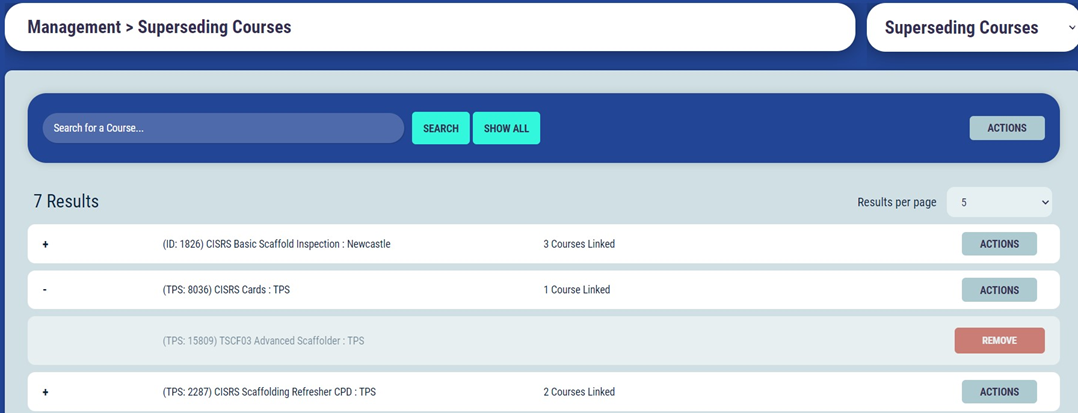
Task: Collapse the CISRS Cards row
Action: tap(45, 290)
